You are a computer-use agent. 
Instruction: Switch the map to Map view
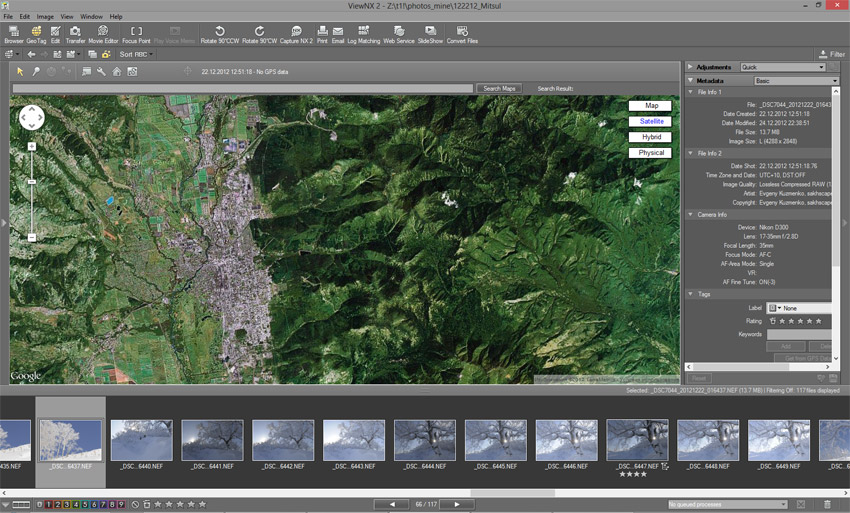(x=650, y=106)
